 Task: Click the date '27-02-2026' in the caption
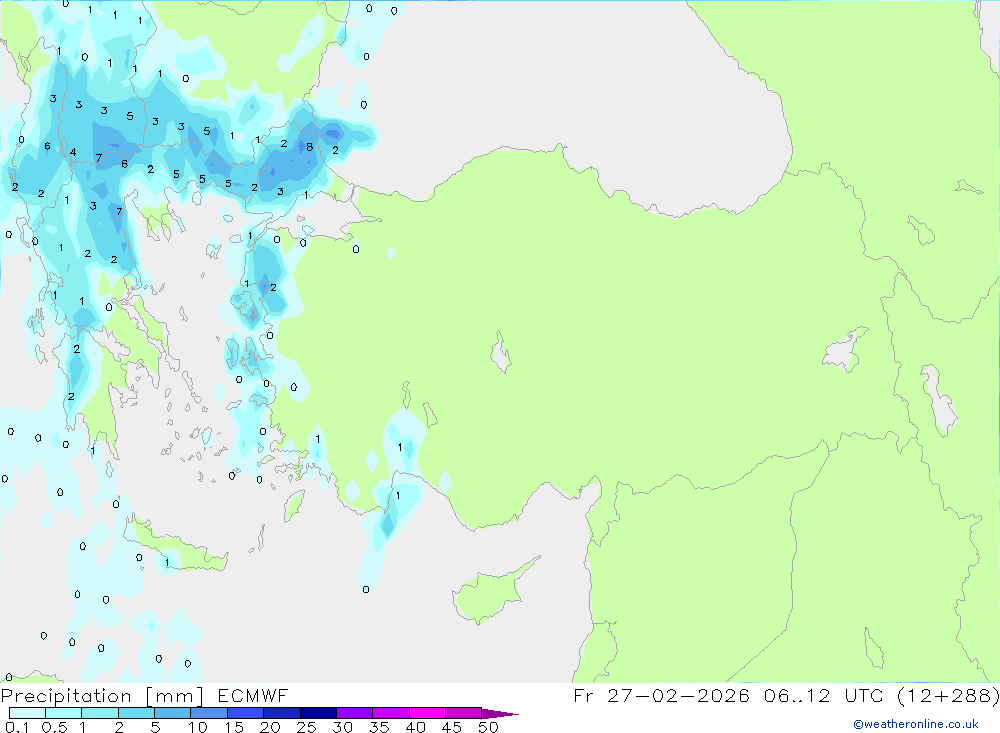[x=678, y=695]
